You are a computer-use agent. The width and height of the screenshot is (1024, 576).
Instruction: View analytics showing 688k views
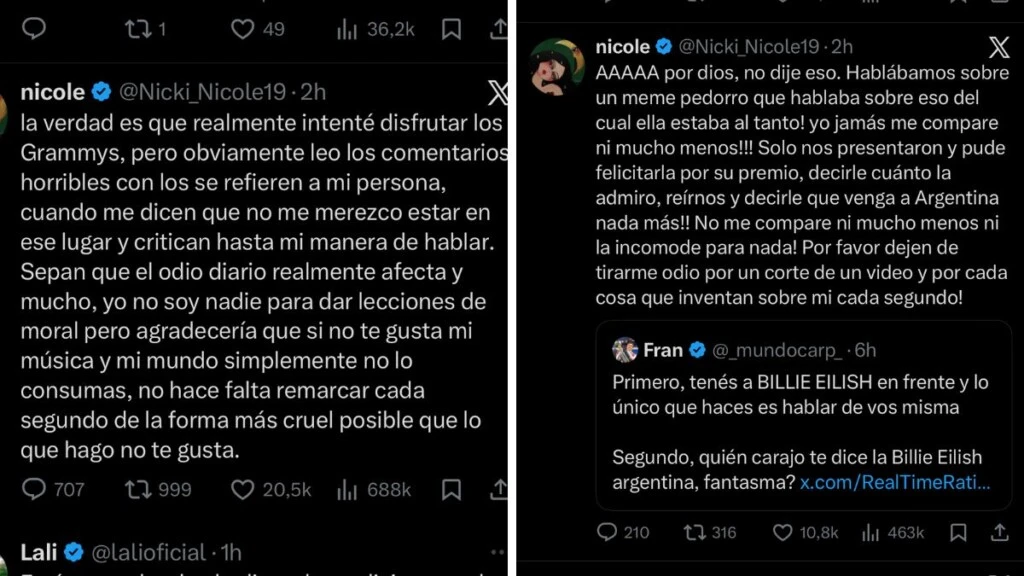[x=347, y=489]
